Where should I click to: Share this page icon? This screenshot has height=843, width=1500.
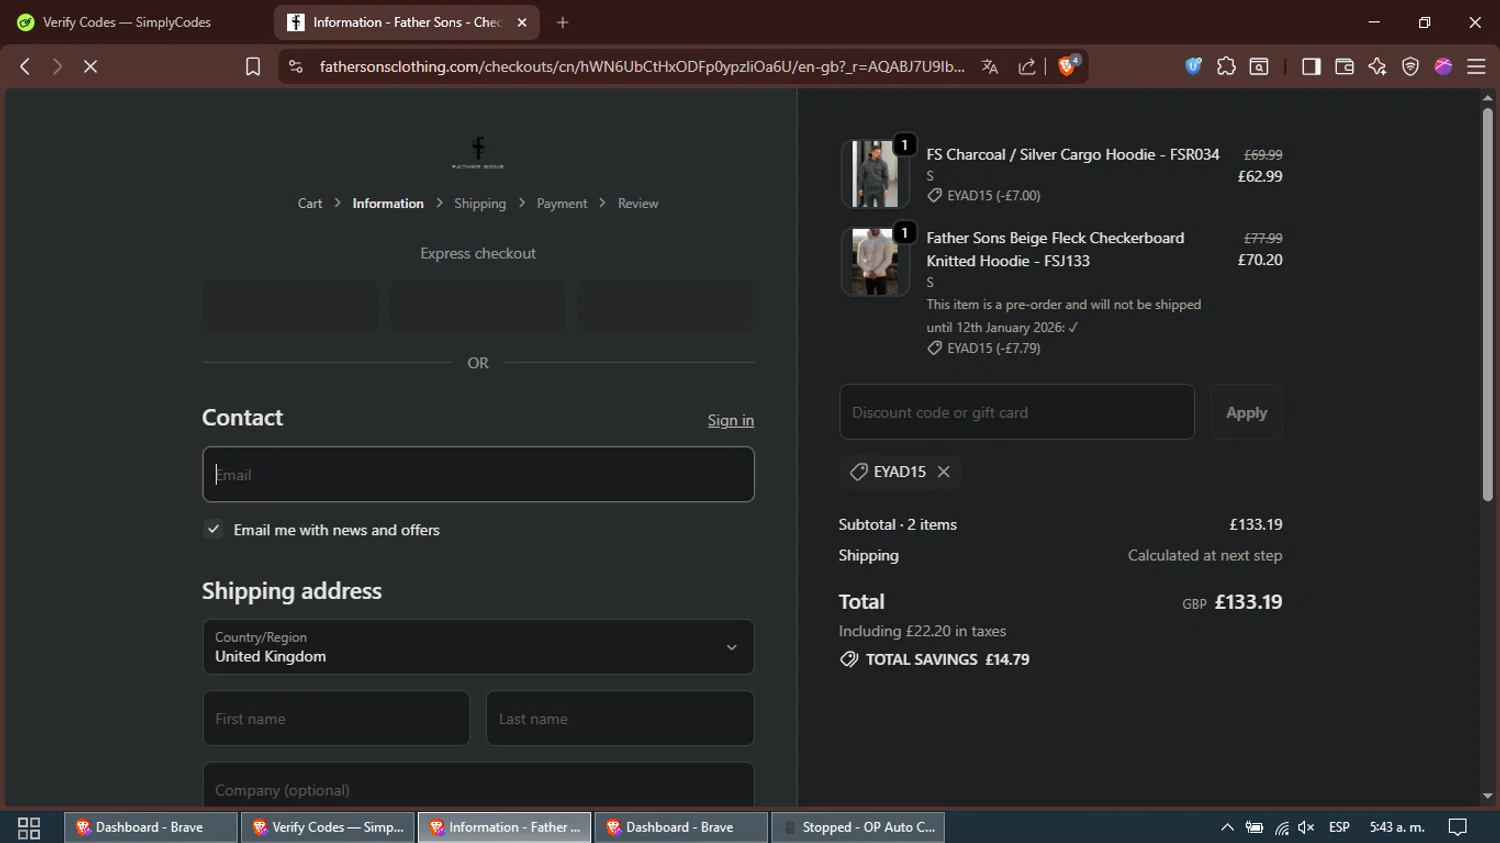point(1027,66)
